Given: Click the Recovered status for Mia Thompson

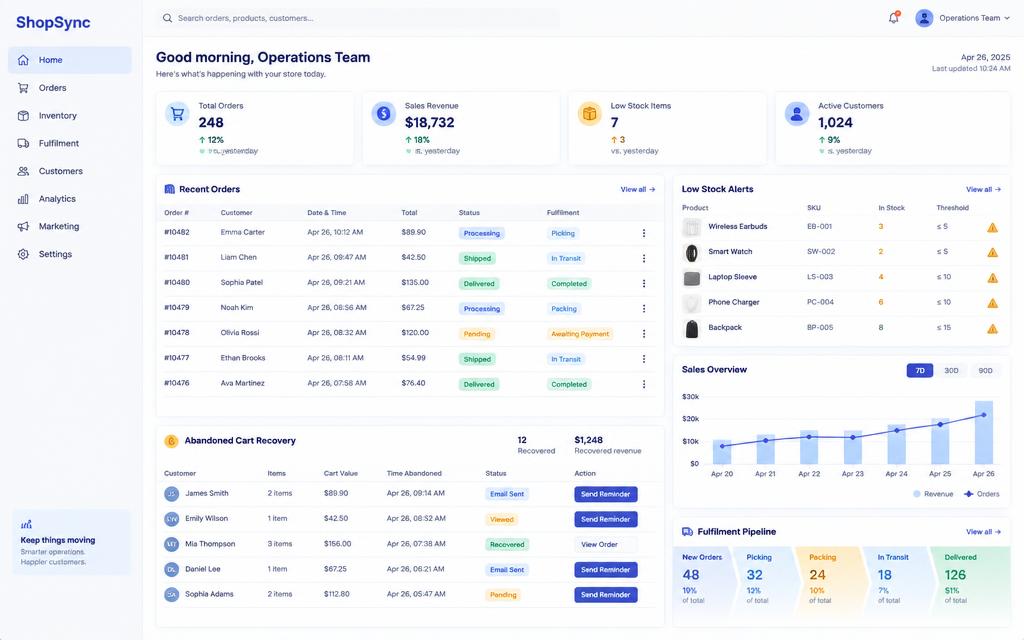Looking at the screenshot, I should (507, 545).
